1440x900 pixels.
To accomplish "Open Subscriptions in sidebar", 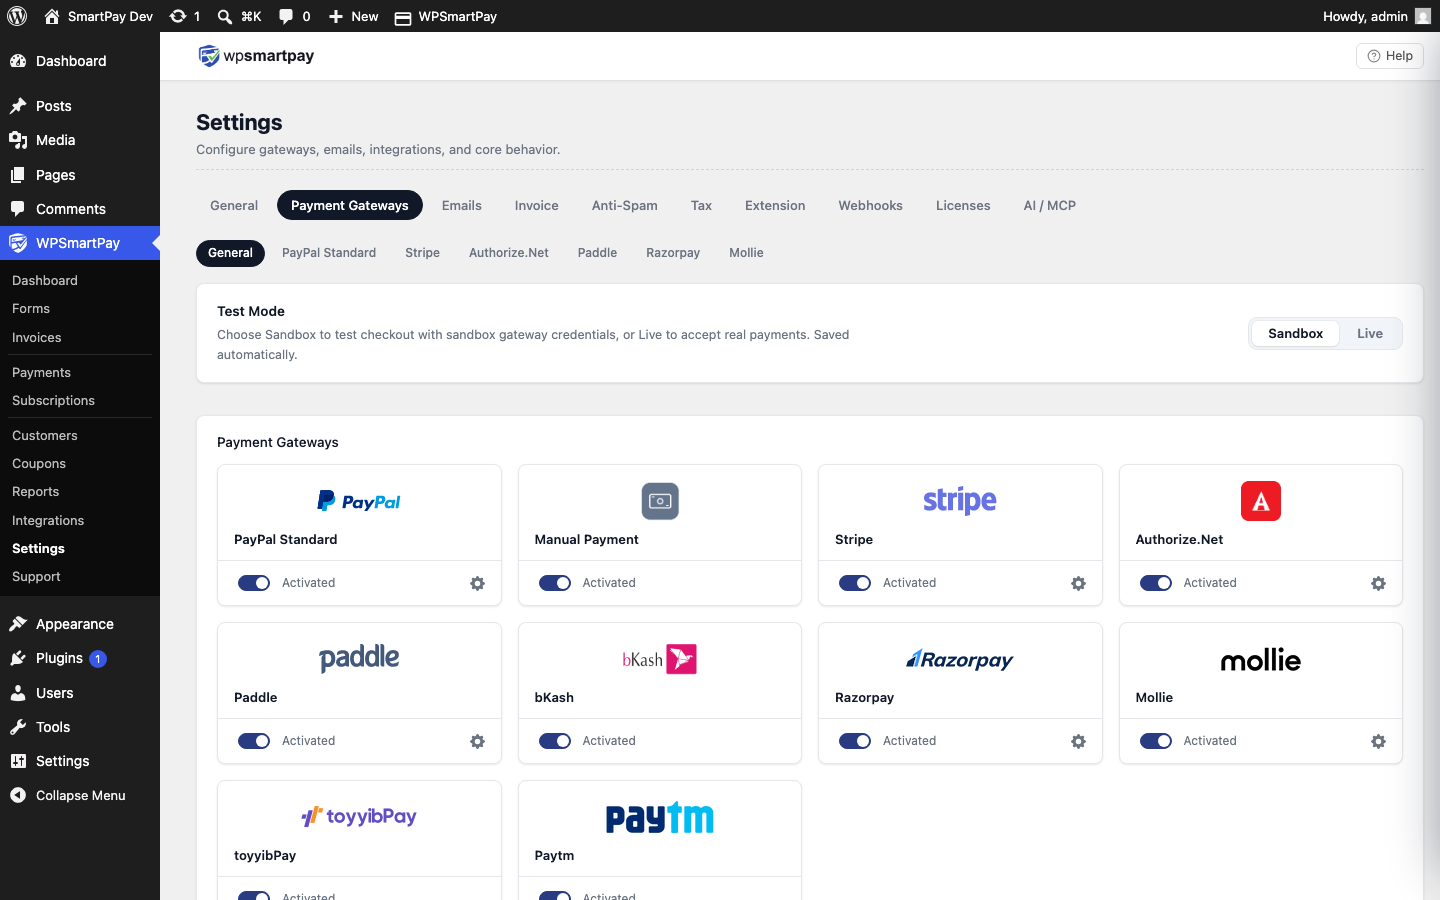I will 53,401.
